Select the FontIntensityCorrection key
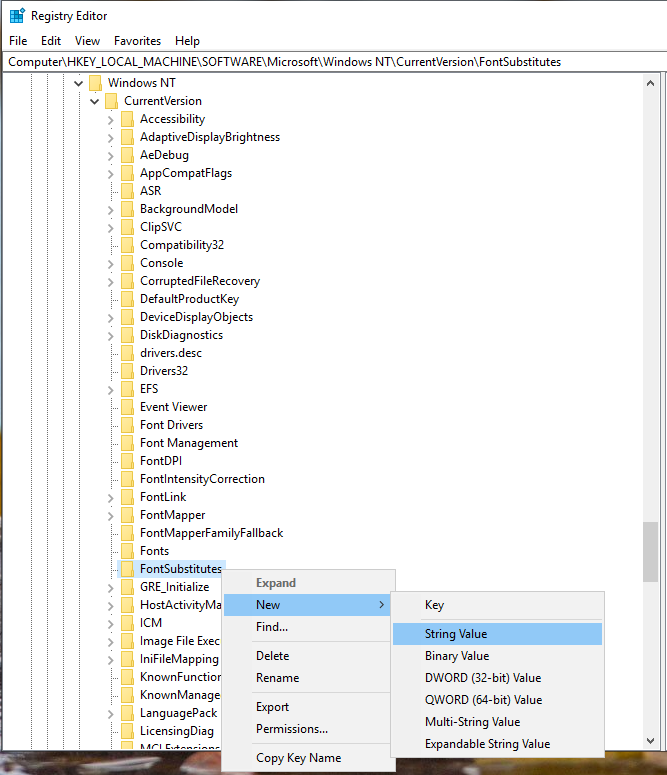 click(x=202, y=479)
